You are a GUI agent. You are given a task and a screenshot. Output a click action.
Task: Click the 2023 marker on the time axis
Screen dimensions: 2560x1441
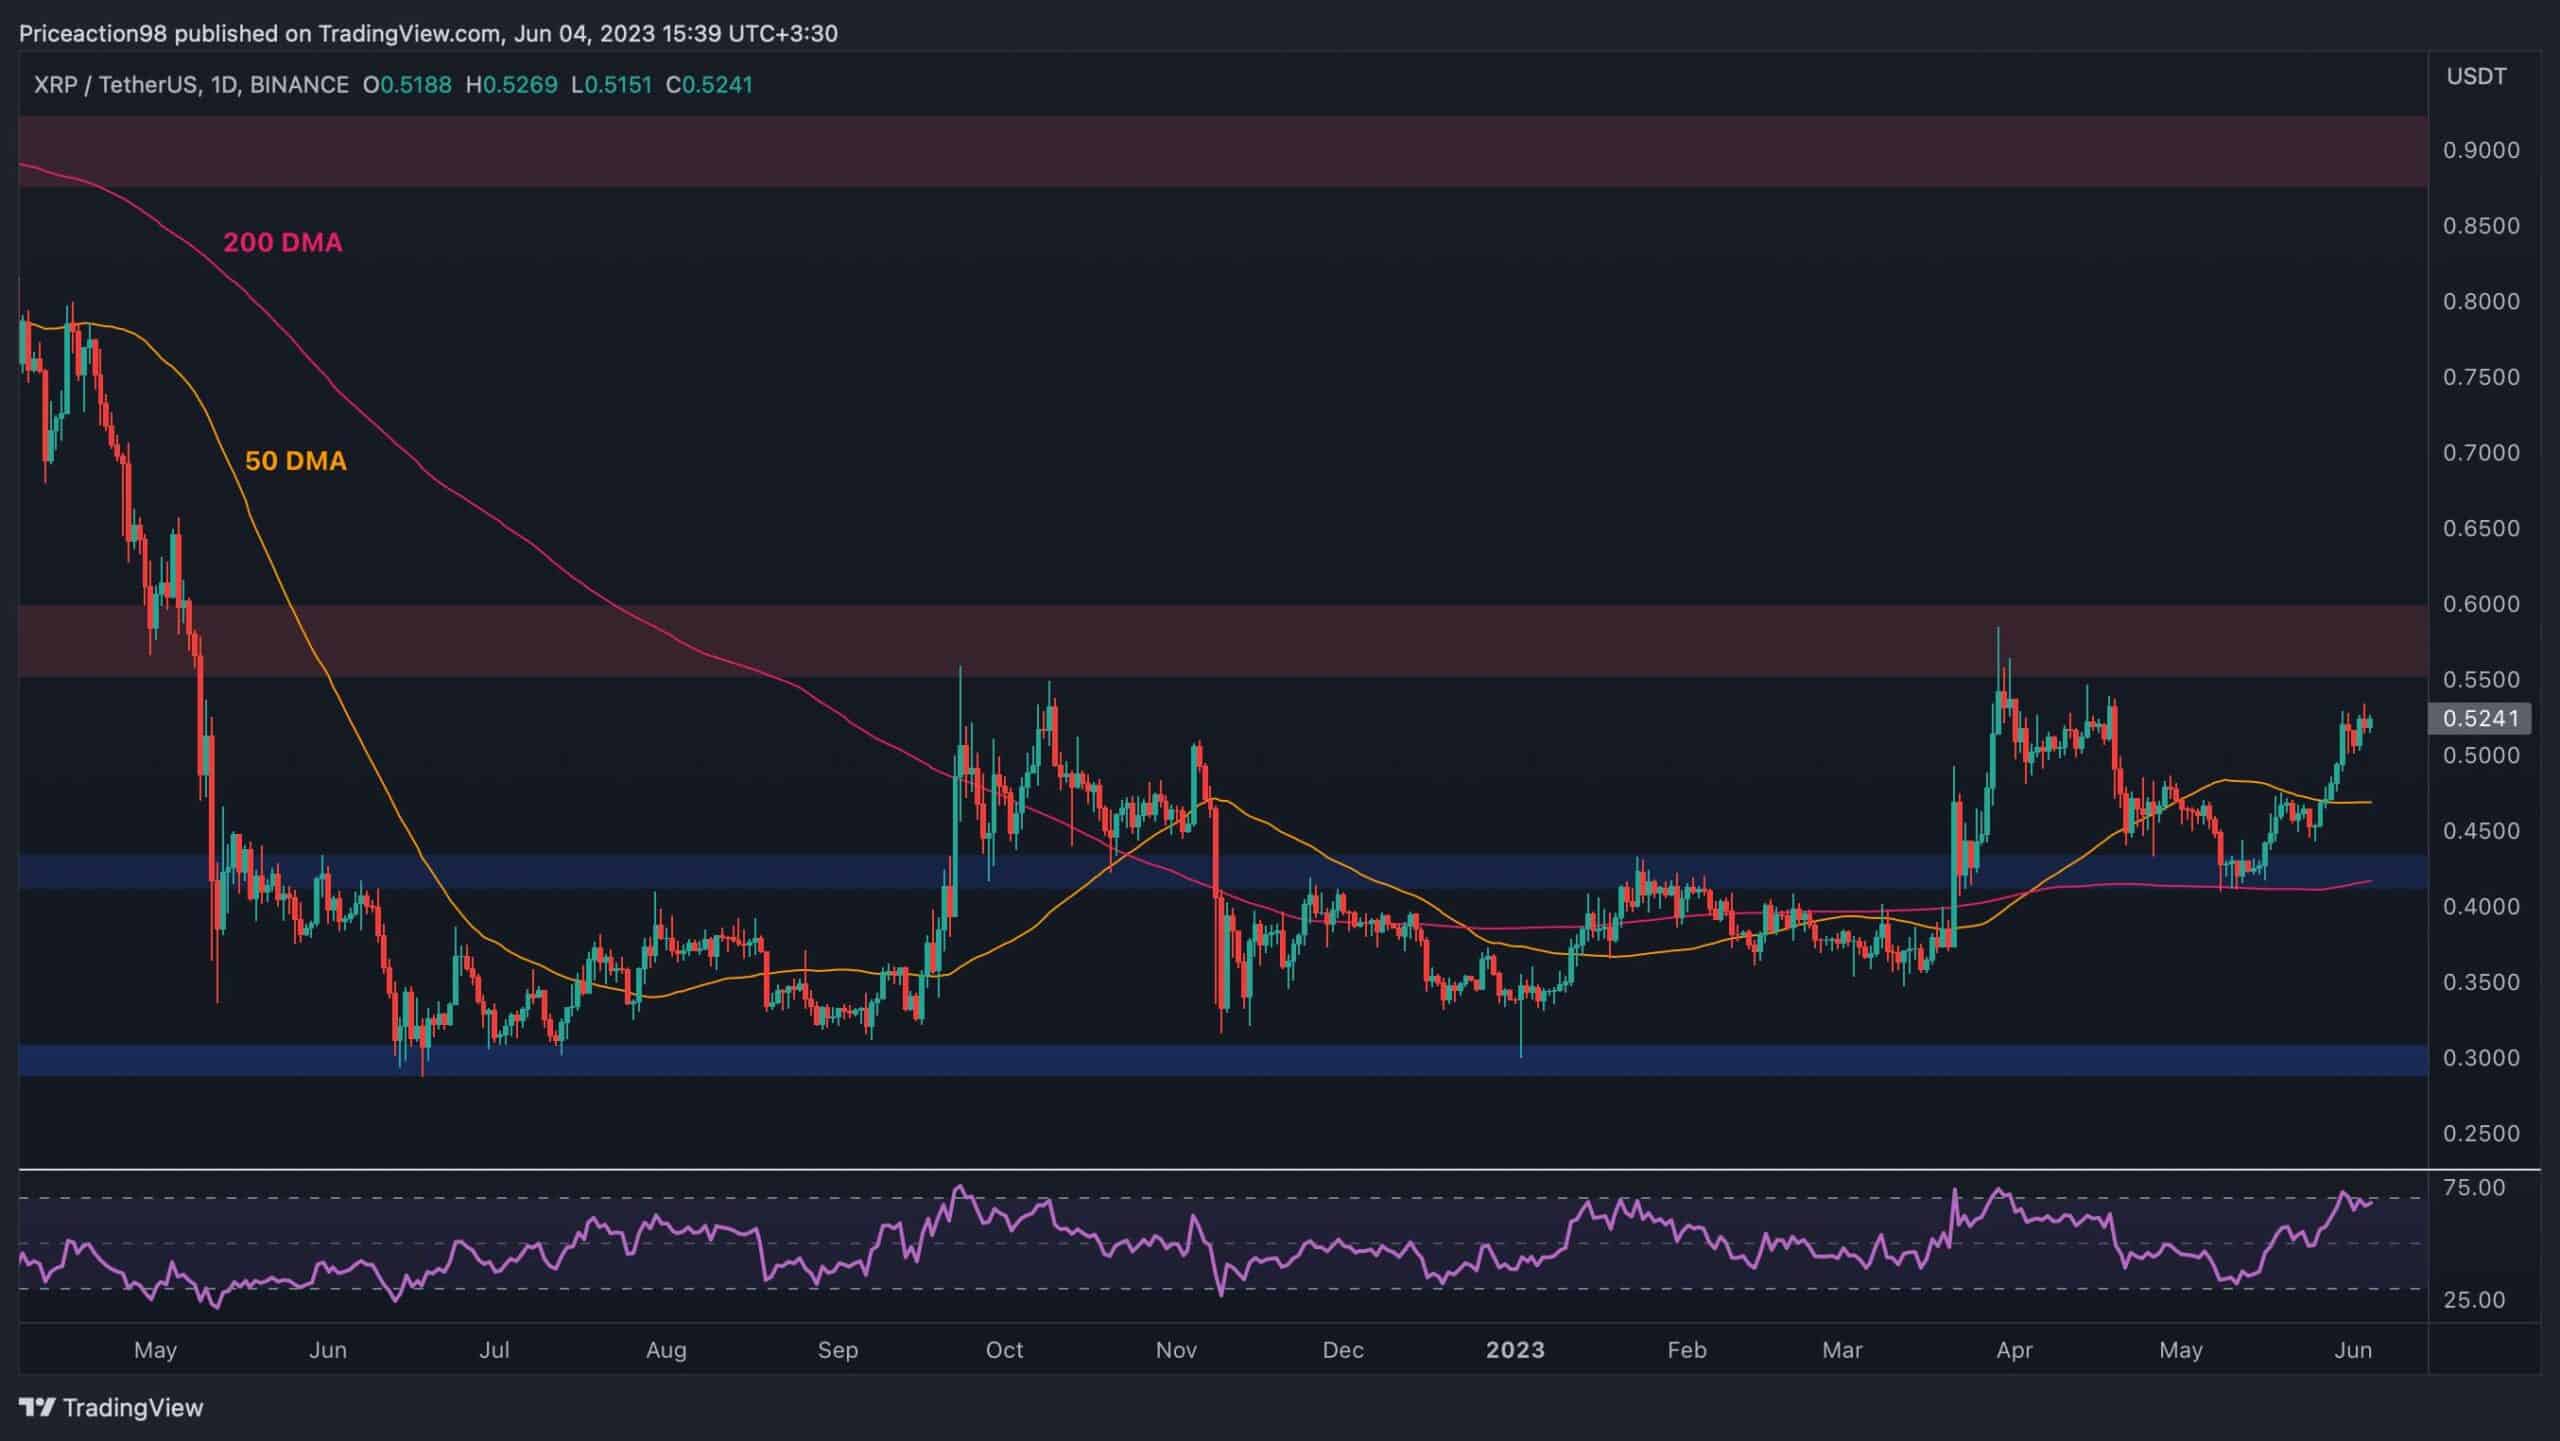(x=1515, y=1349)
